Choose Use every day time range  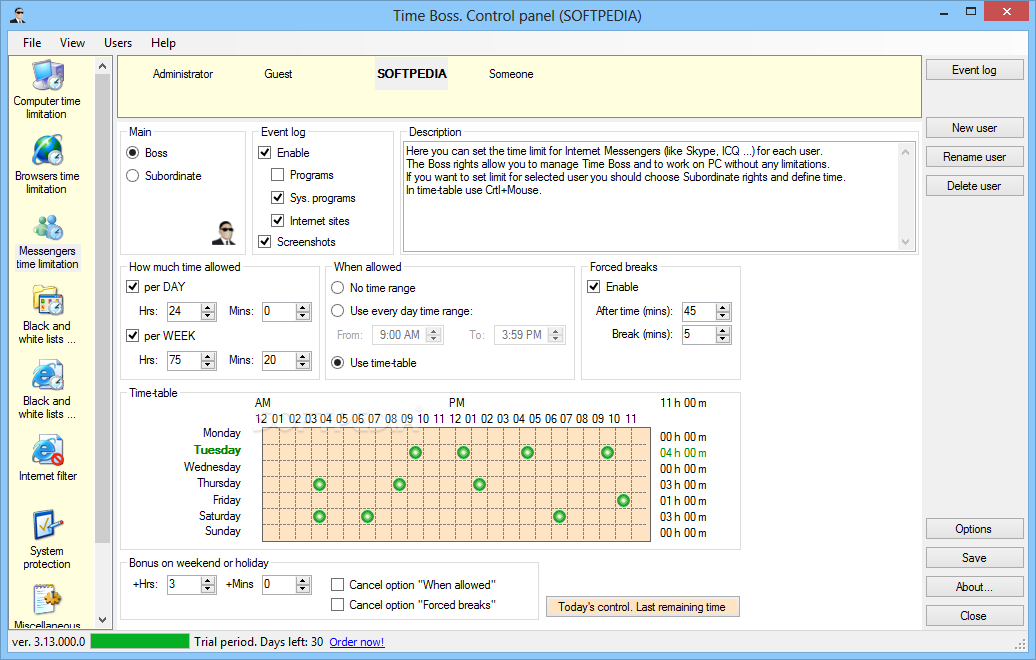click(338, 311)
